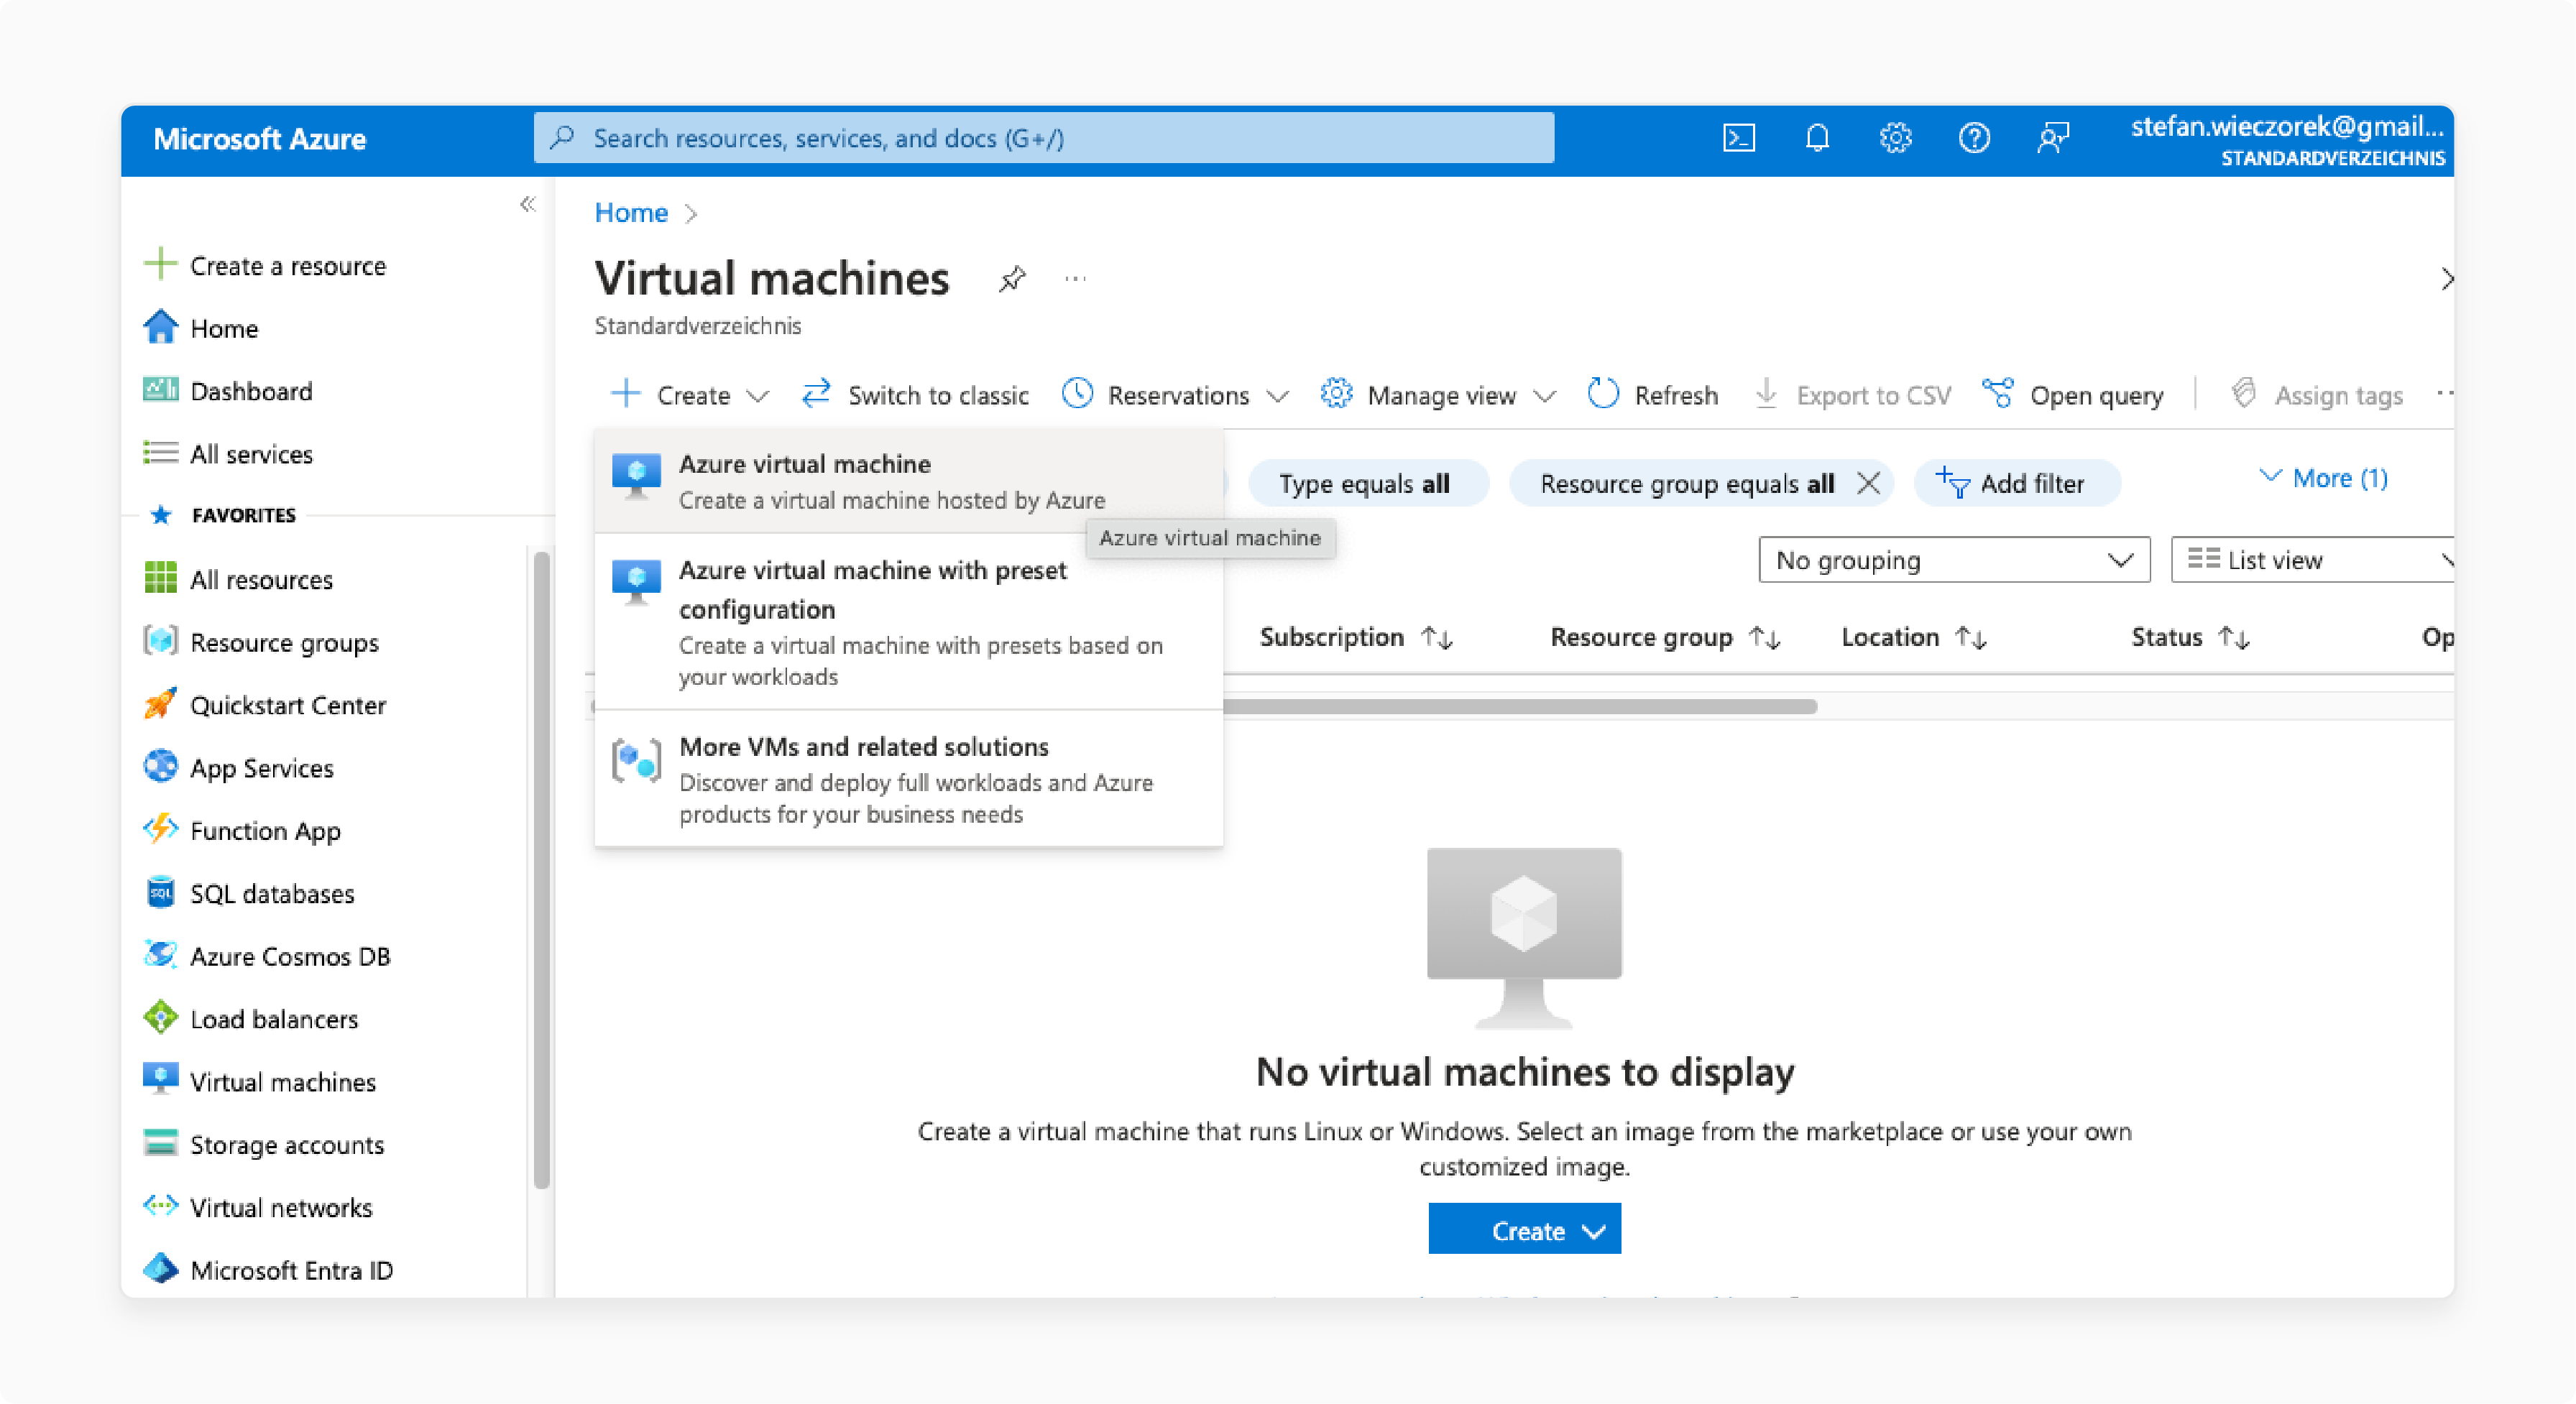The width and height of the screenshot is (2576, 1404).
Task: Open the toolbar Create dropdown
Action: (x=690, y=395)
